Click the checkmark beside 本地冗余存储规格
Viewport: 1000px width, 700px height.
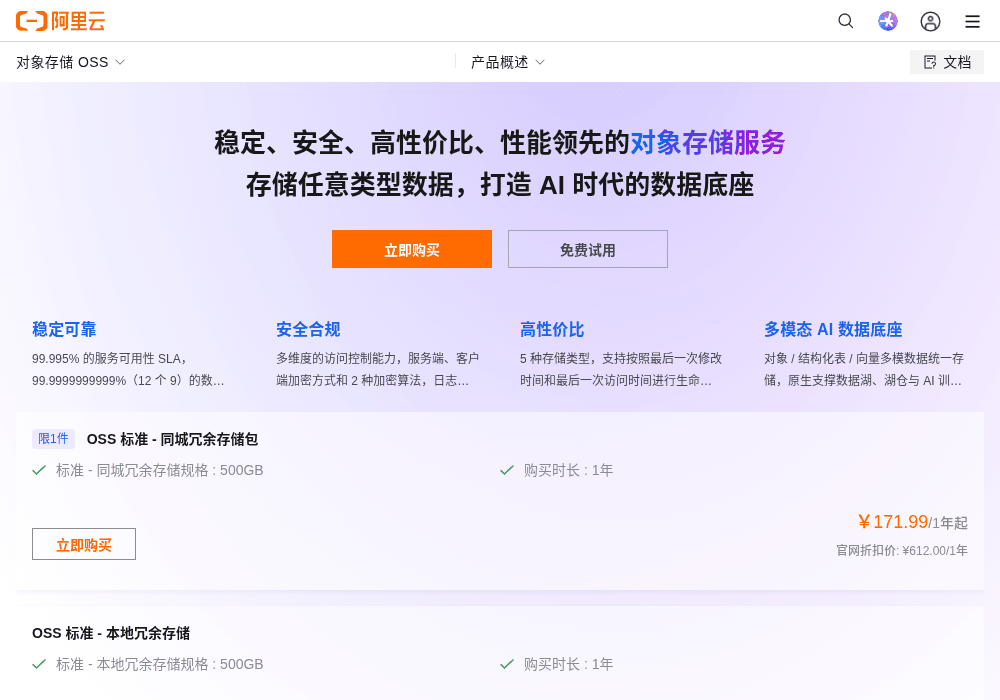pyautogui.click(x=39, y=664)
